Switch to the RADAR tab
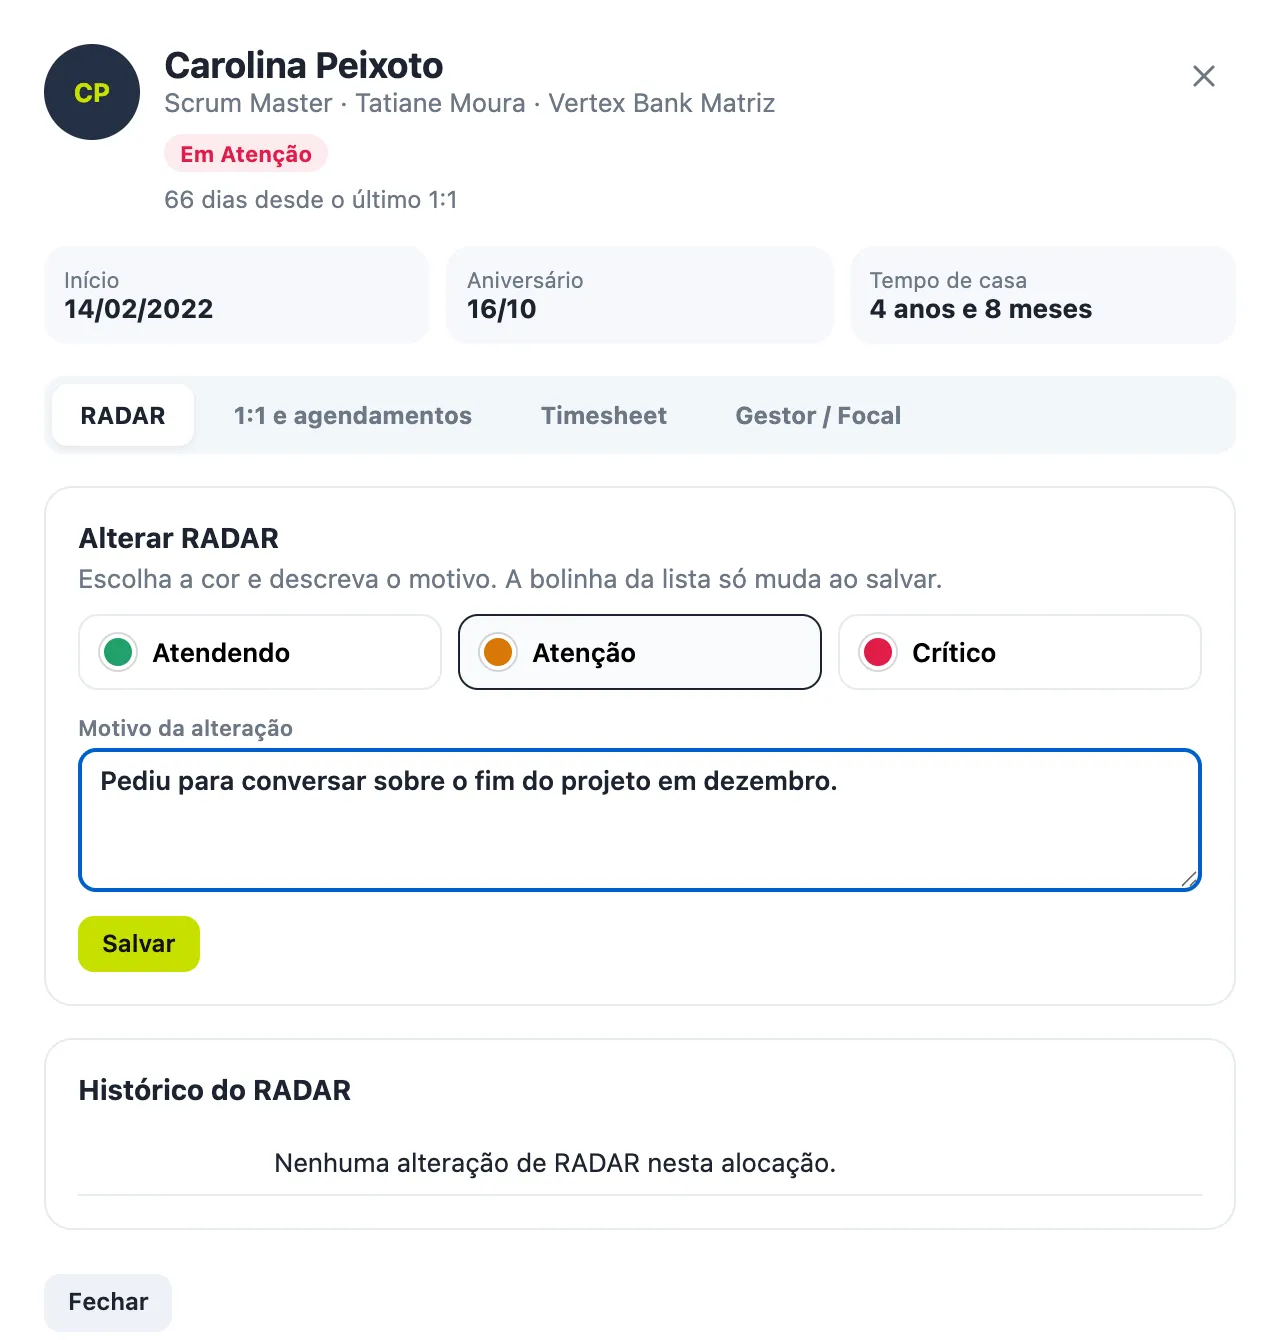The height and width of the screenshot is (1340, 1280). click(x=123, y=415)
